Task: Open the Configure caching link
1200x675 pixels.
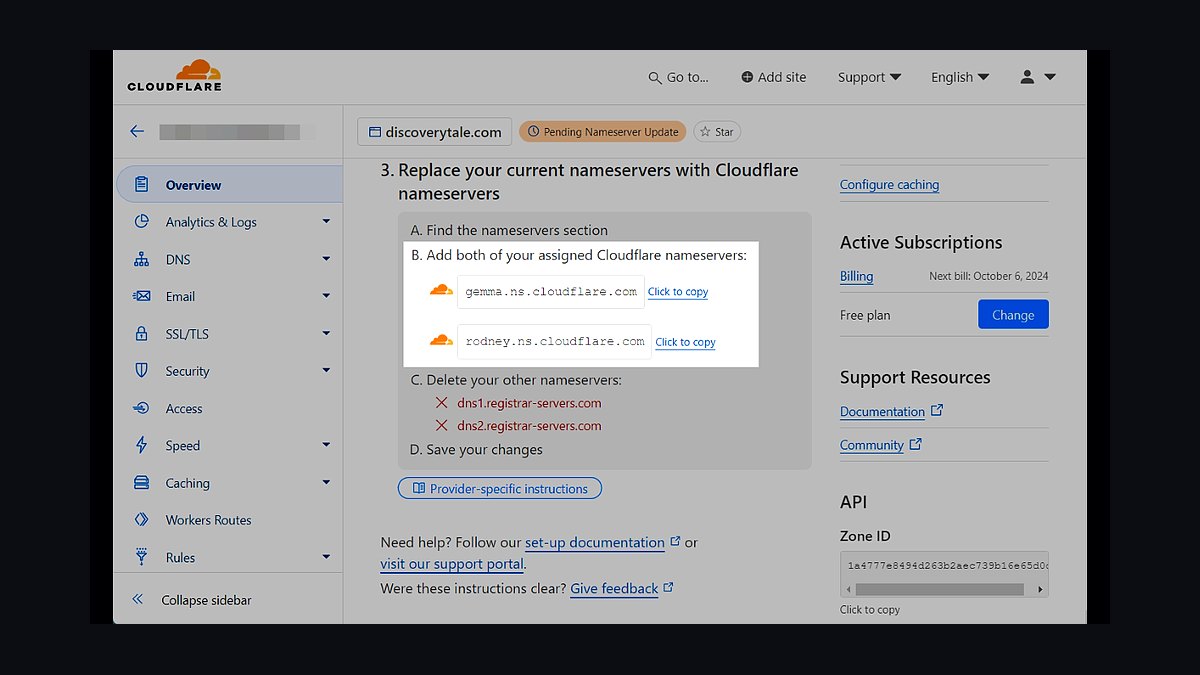Action: click(889, 184)
